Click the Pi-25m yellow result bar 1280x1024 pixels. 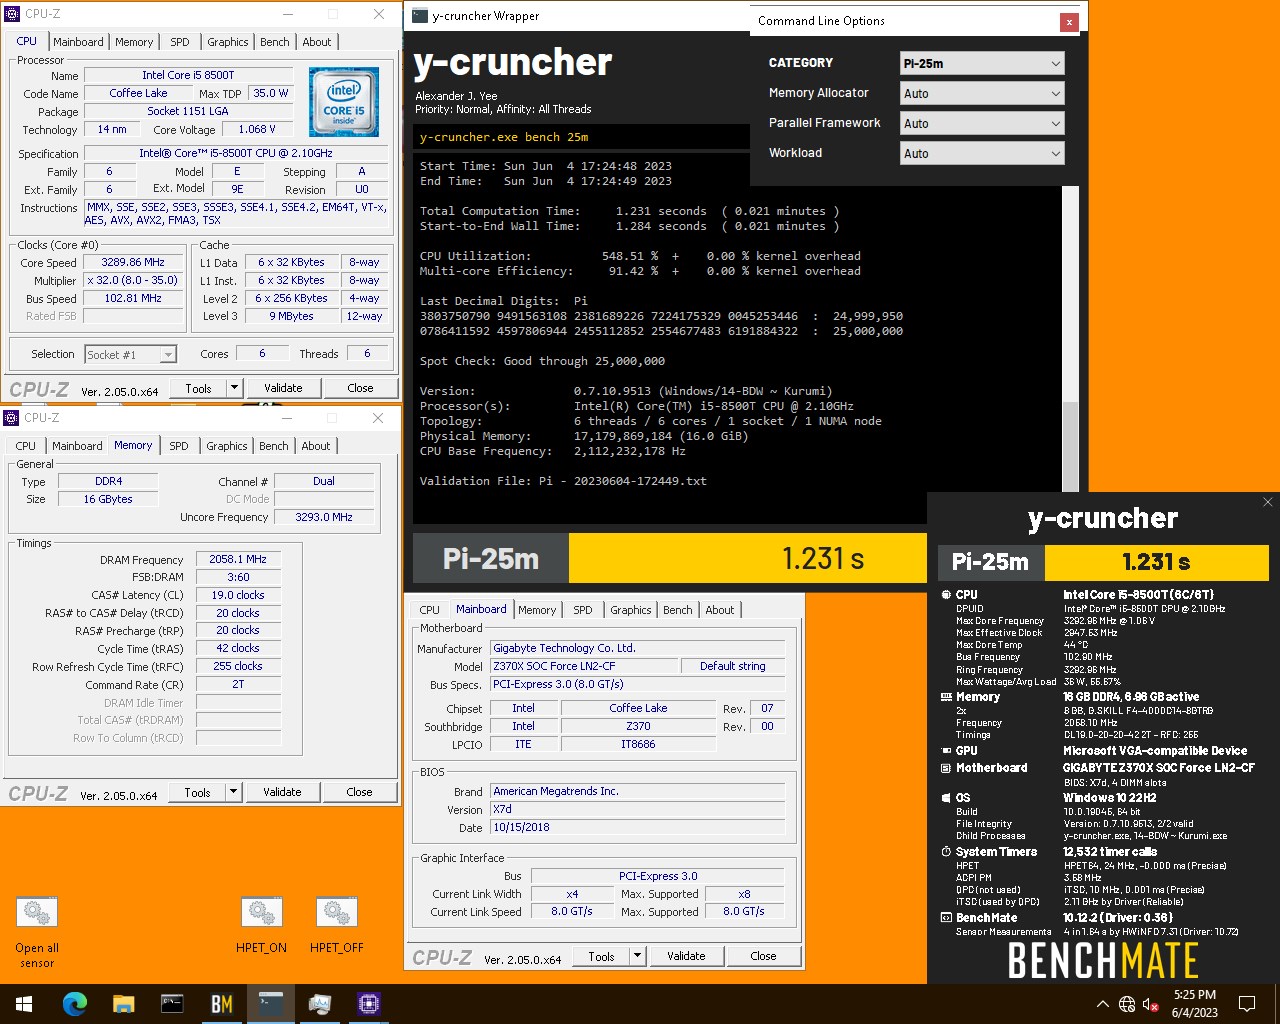[x=747, y=558]
